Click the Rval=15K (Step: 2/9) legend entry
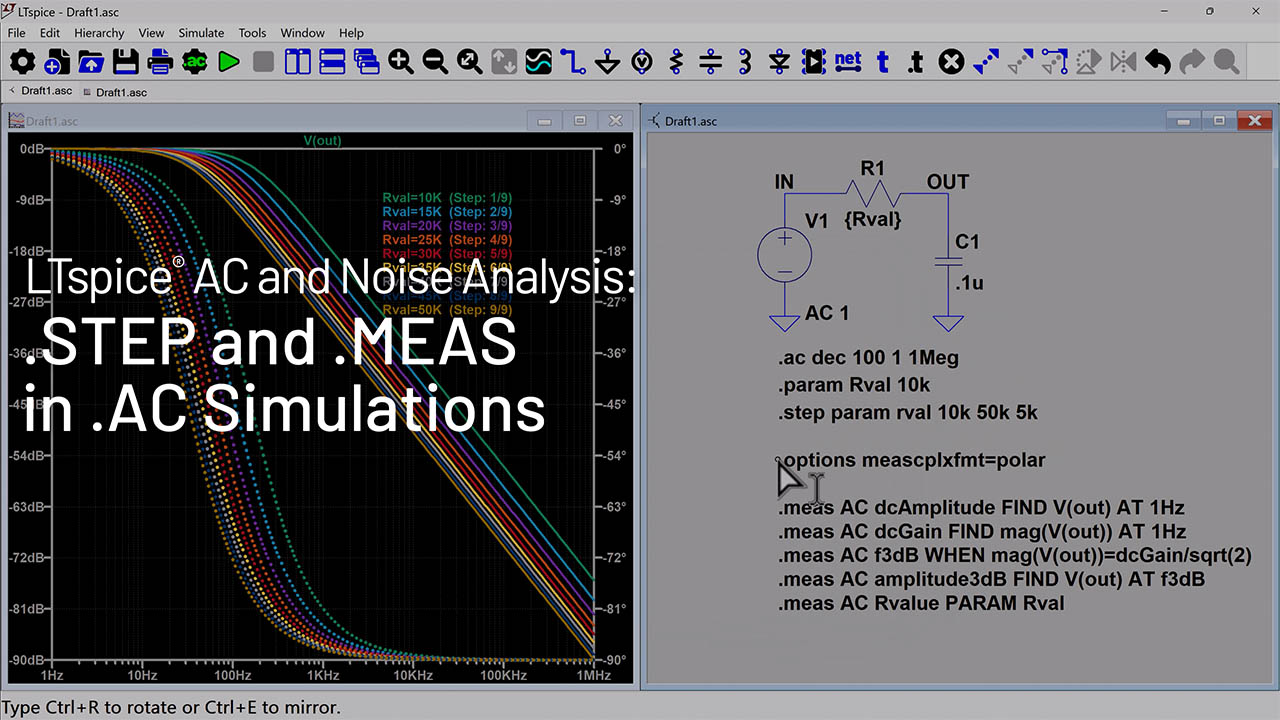 [448, 212]
